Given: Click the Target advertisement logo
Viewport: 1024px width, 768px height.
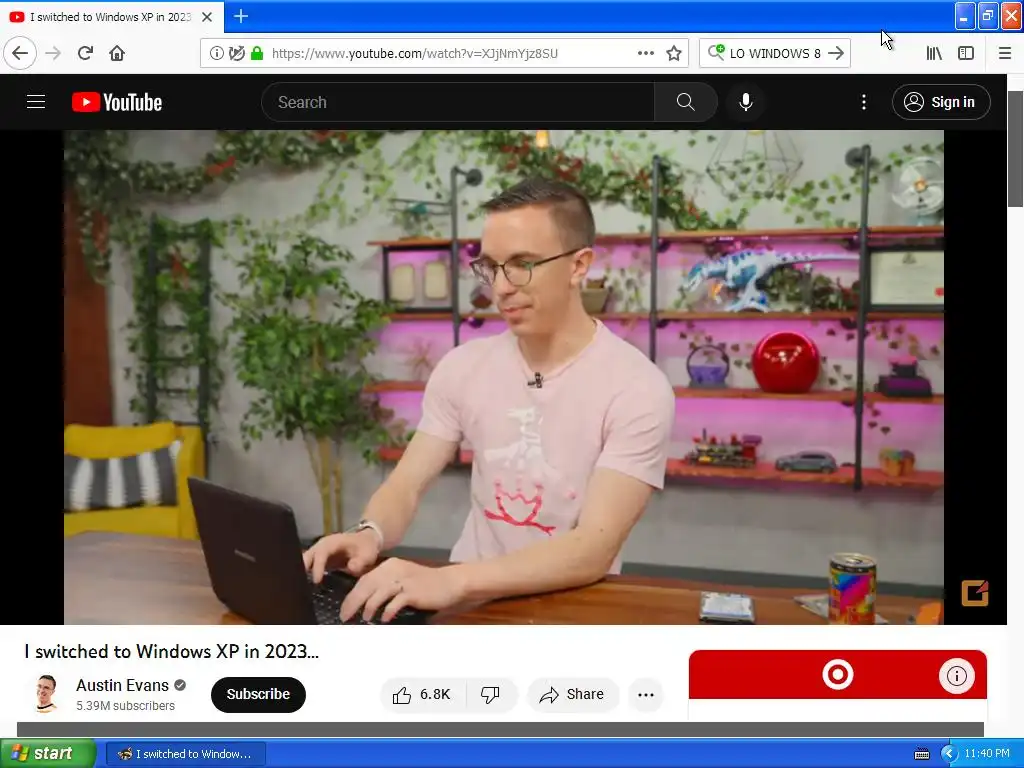Looking at the screenshot, I should [838, 675].
